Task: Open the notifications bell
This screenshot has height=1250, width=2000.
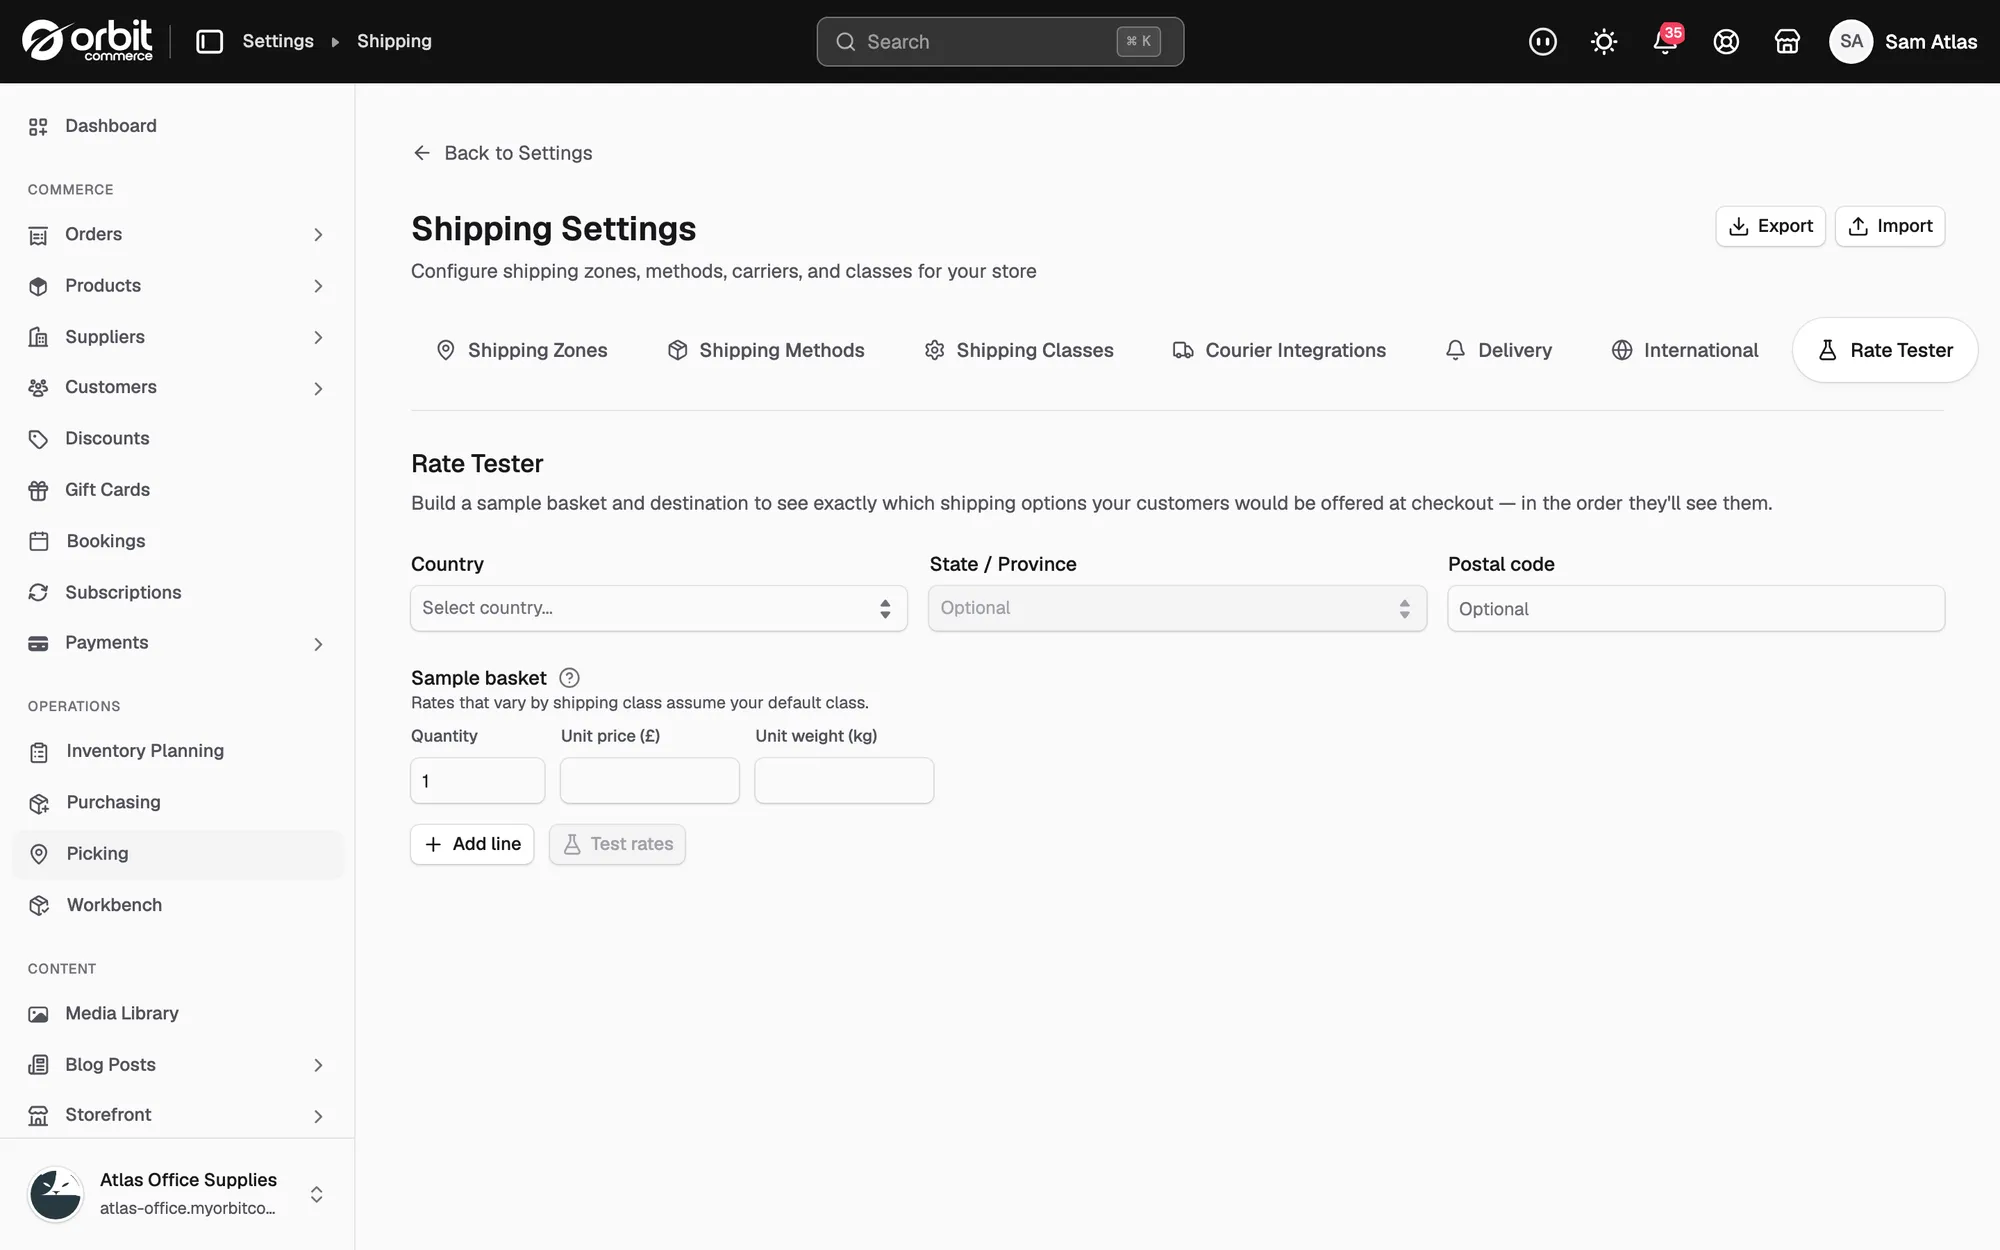Action: point(1665,41)
